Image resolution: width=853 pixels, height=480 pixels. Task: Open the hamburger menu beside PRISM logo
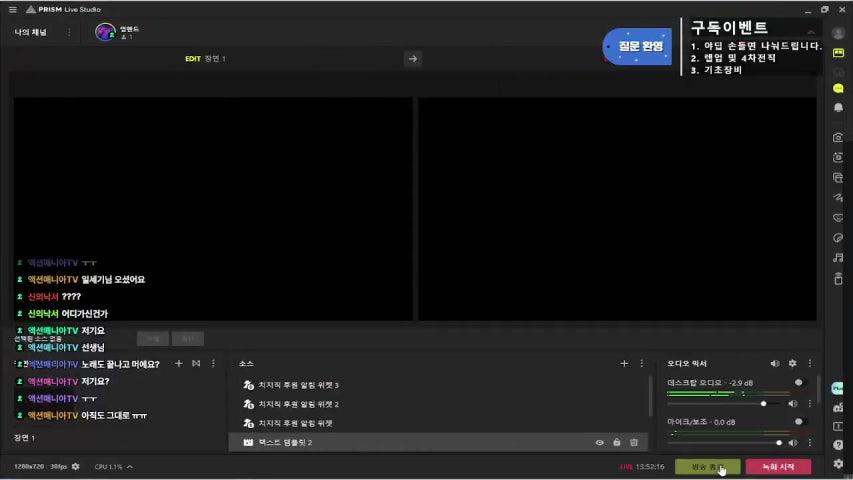(x=12, y=9)
